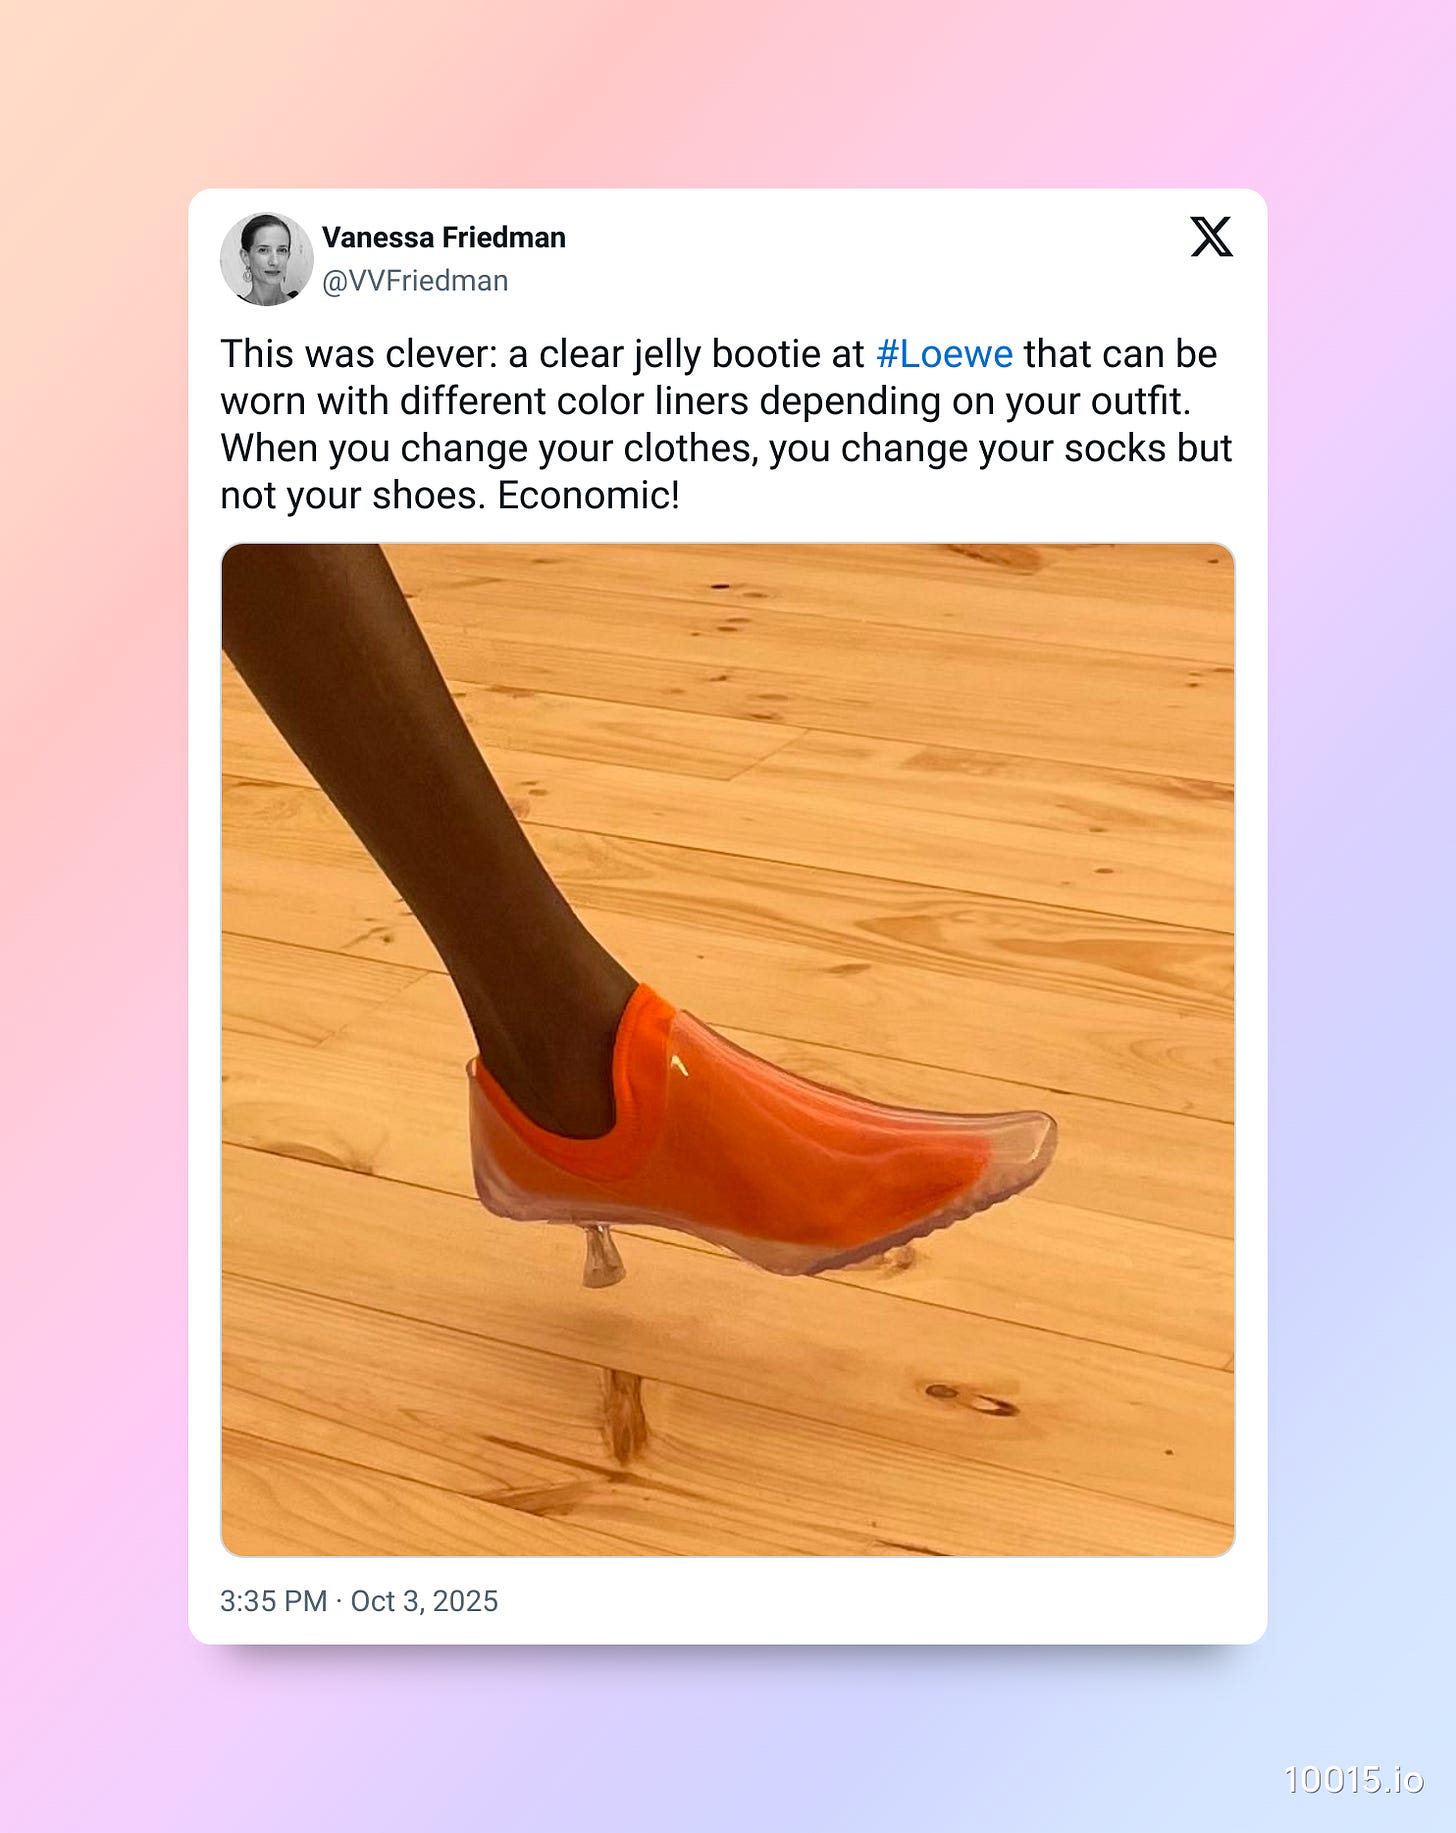Click the 3:35 PM timestamp

click(x=274, y=1601)
